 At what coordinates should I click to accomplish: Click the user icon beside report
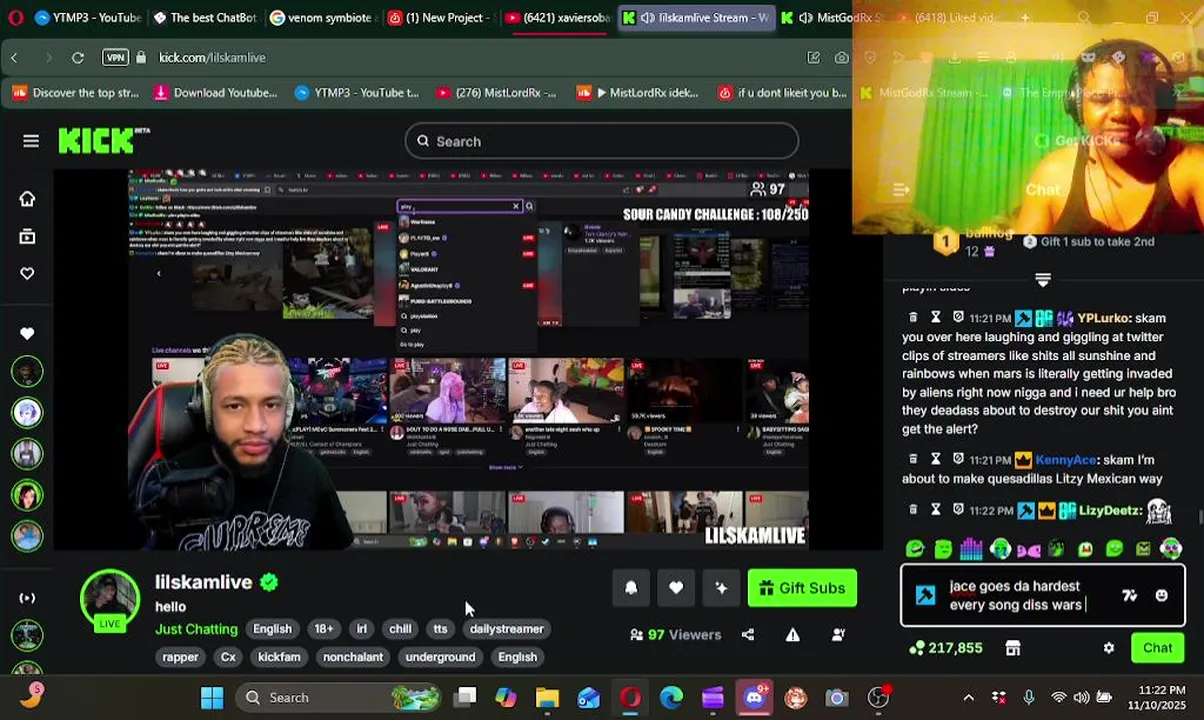(x=838, y=634)
